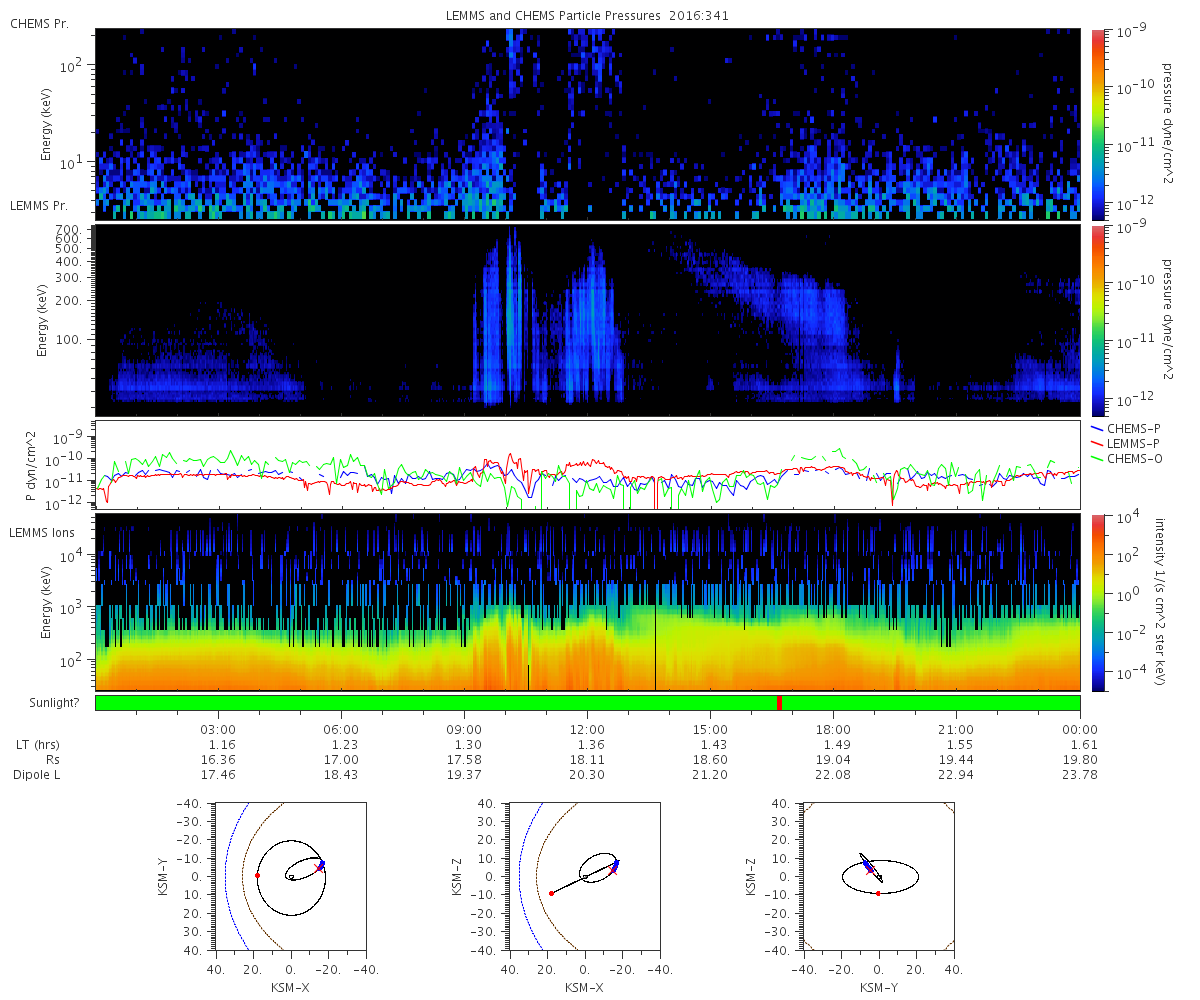
Task: Click the LT value 1.61
Action: coord(1084,745)
